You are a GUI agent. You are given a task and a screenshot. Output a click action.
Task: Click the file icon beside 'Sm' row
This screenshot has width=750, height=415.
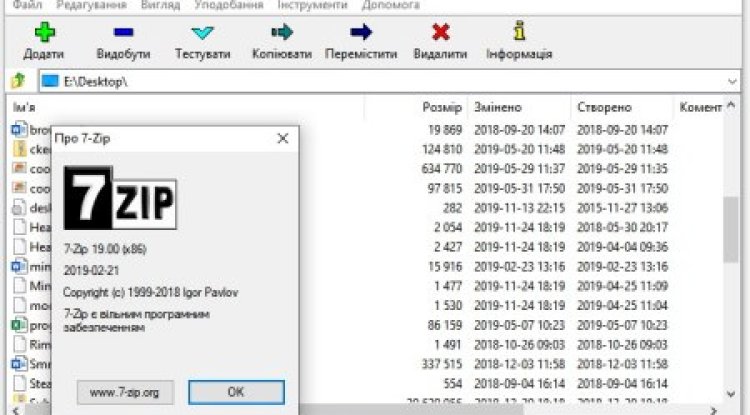point(19,364)
